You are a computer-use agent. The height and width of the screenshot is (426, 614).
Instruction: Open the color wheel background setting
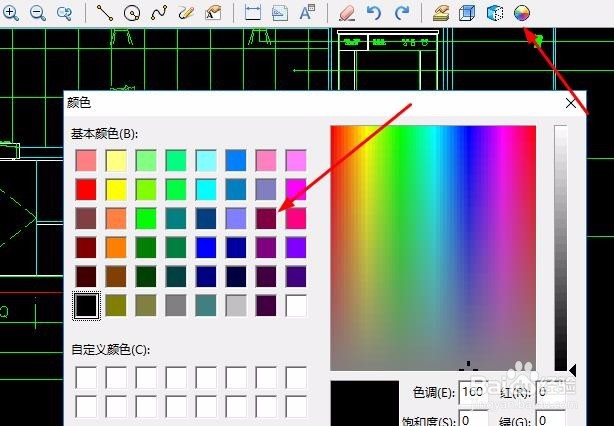click(x=522, y=13)
